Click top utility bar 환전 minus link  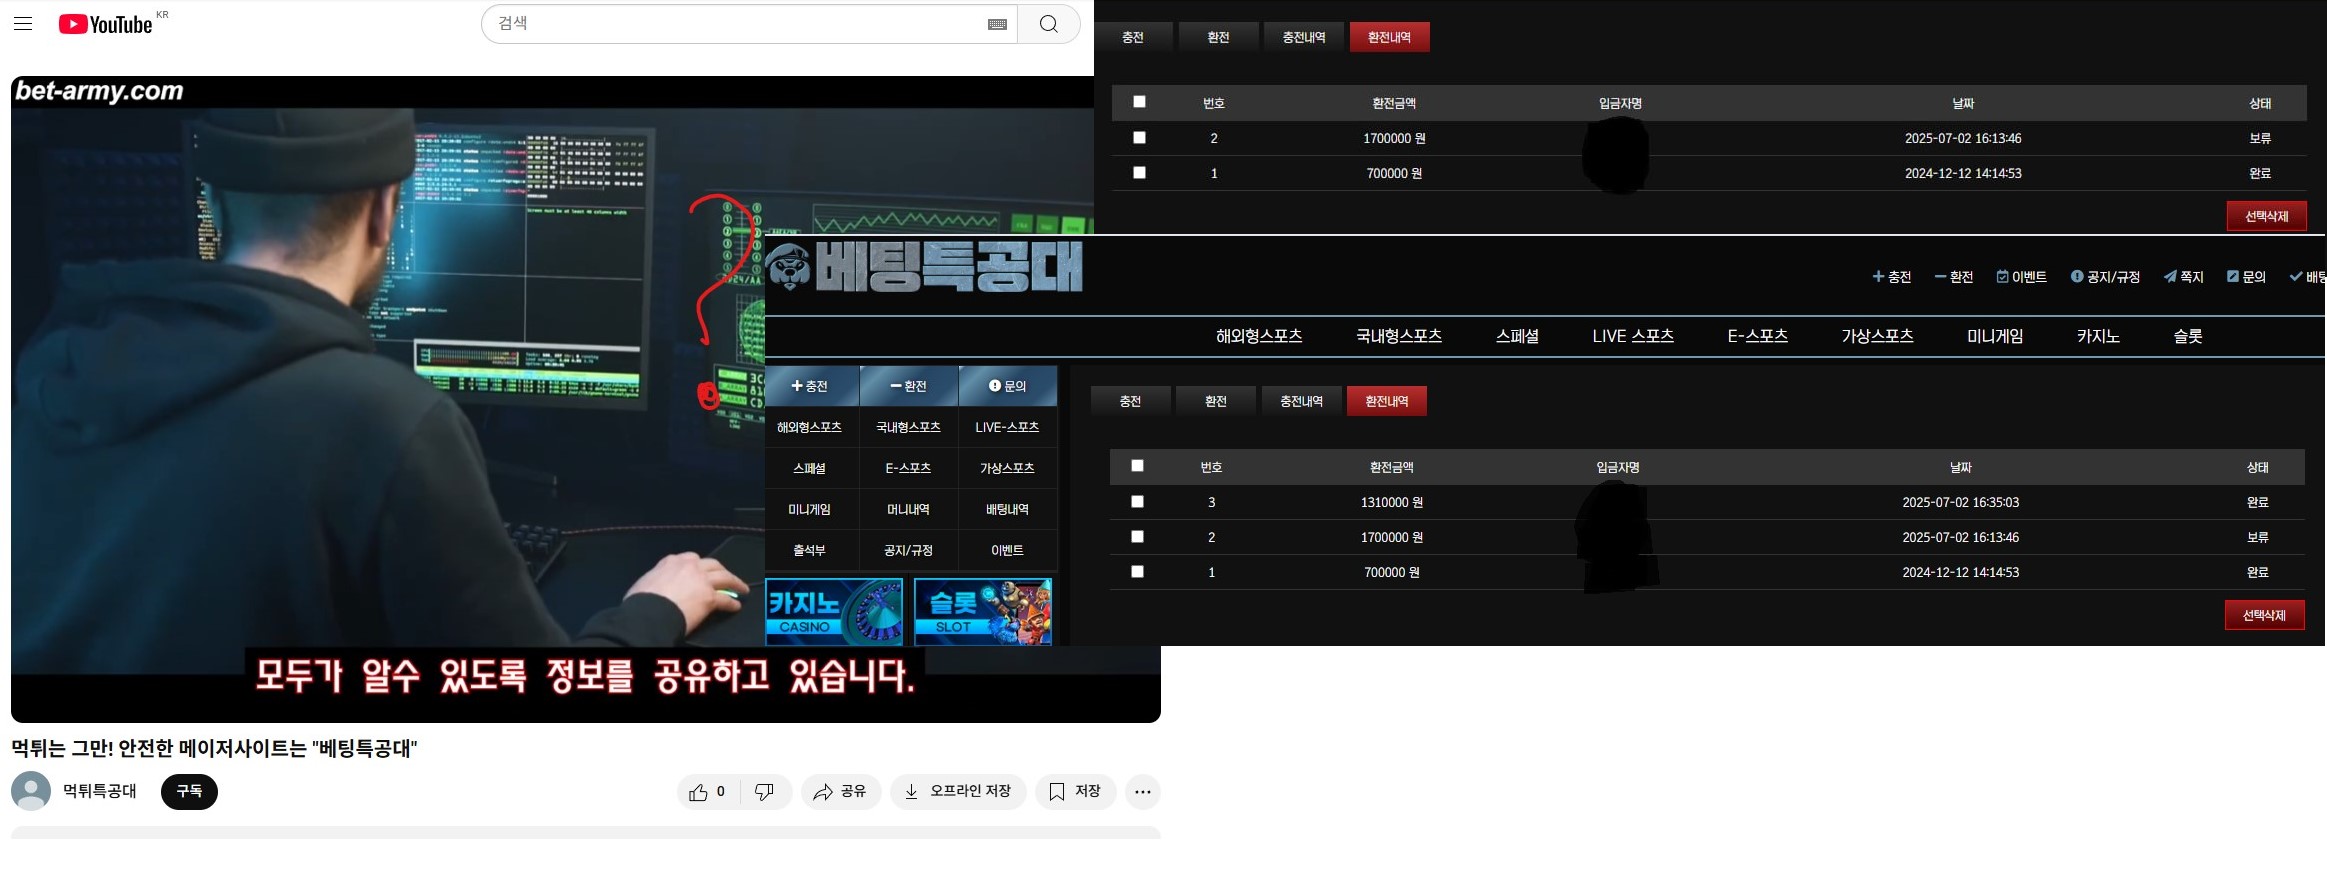point(1954,277)
